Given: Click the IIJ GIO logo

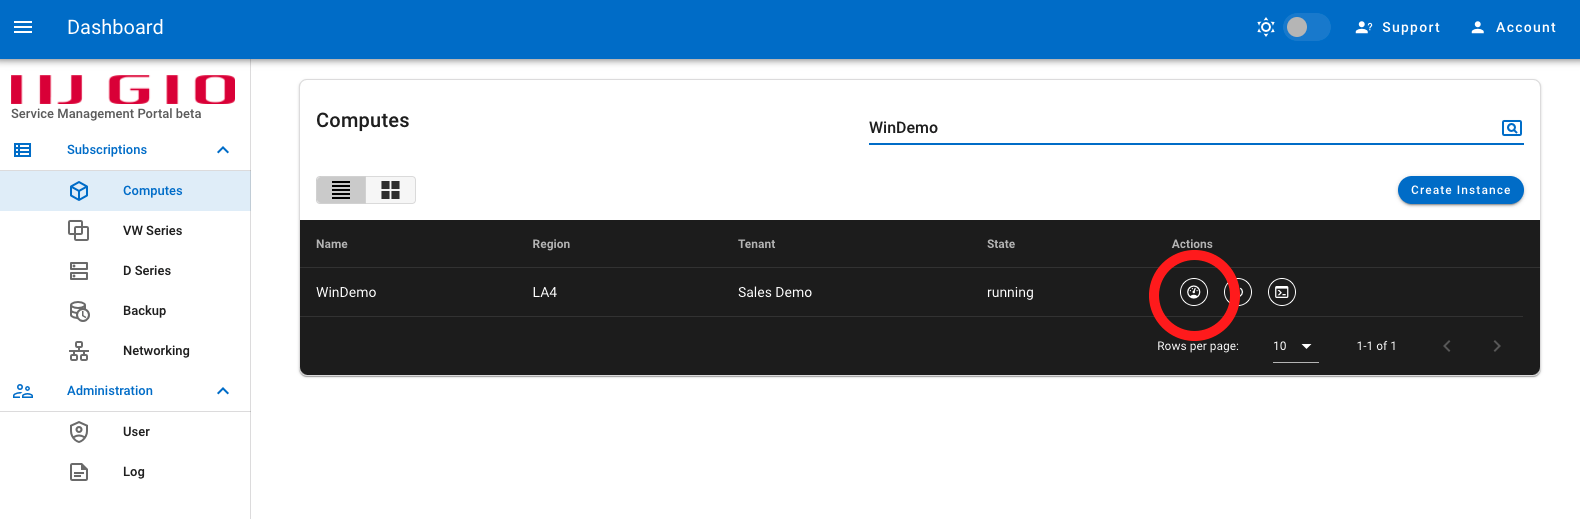Looking at the screenshot, I should coord(123,89).
